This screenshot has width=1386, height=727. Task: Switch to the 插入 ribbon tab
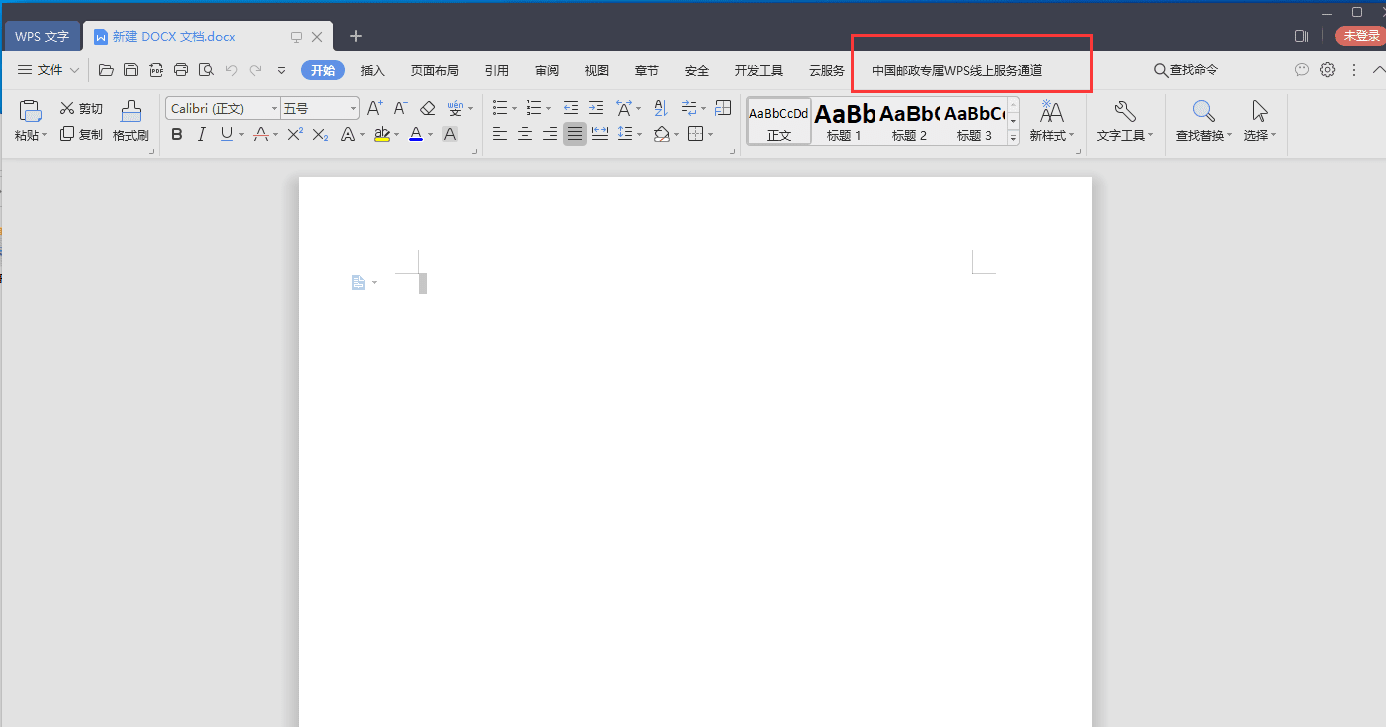[373, 70]
